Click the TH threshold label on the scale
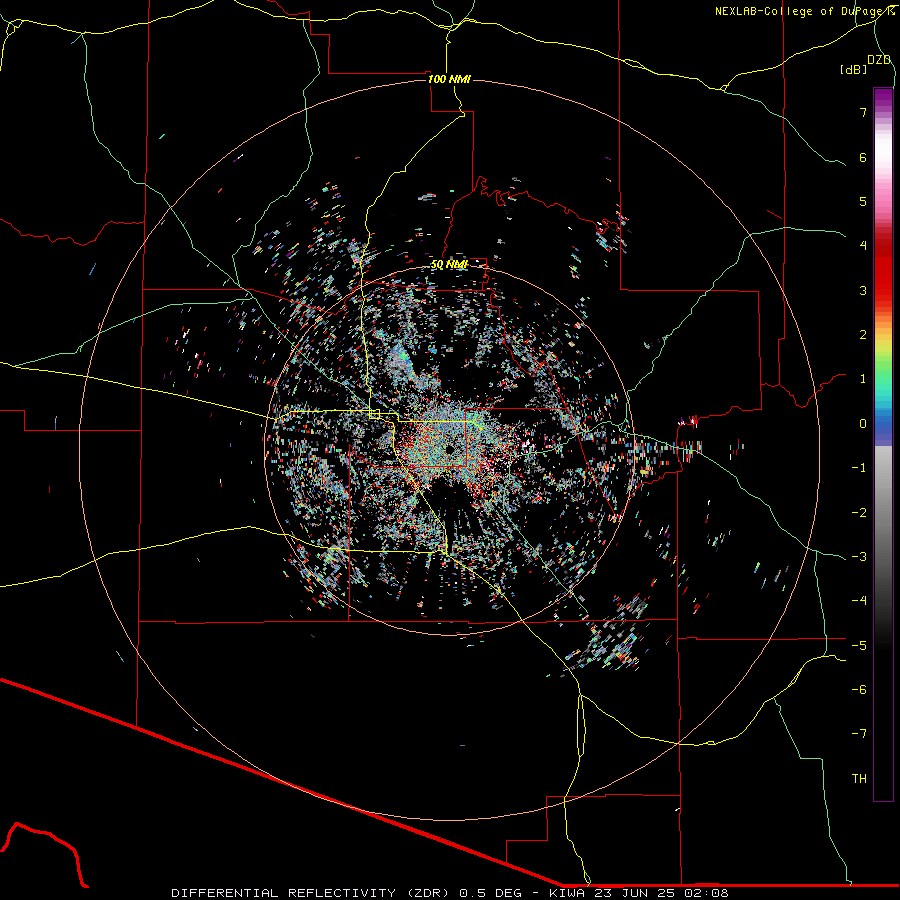900x900 pixels. point(859,779)
